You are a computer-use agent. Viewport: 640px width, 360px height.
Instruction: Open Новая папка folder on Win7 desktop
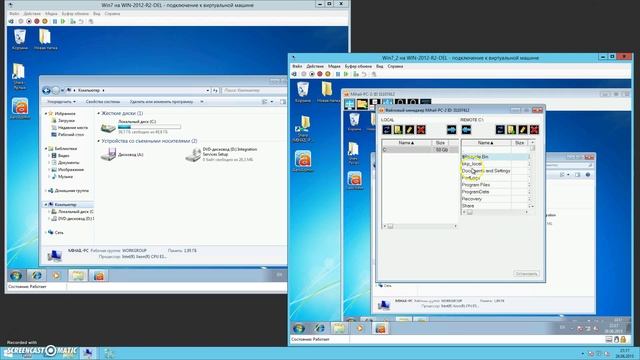click(x=45, y=40)
